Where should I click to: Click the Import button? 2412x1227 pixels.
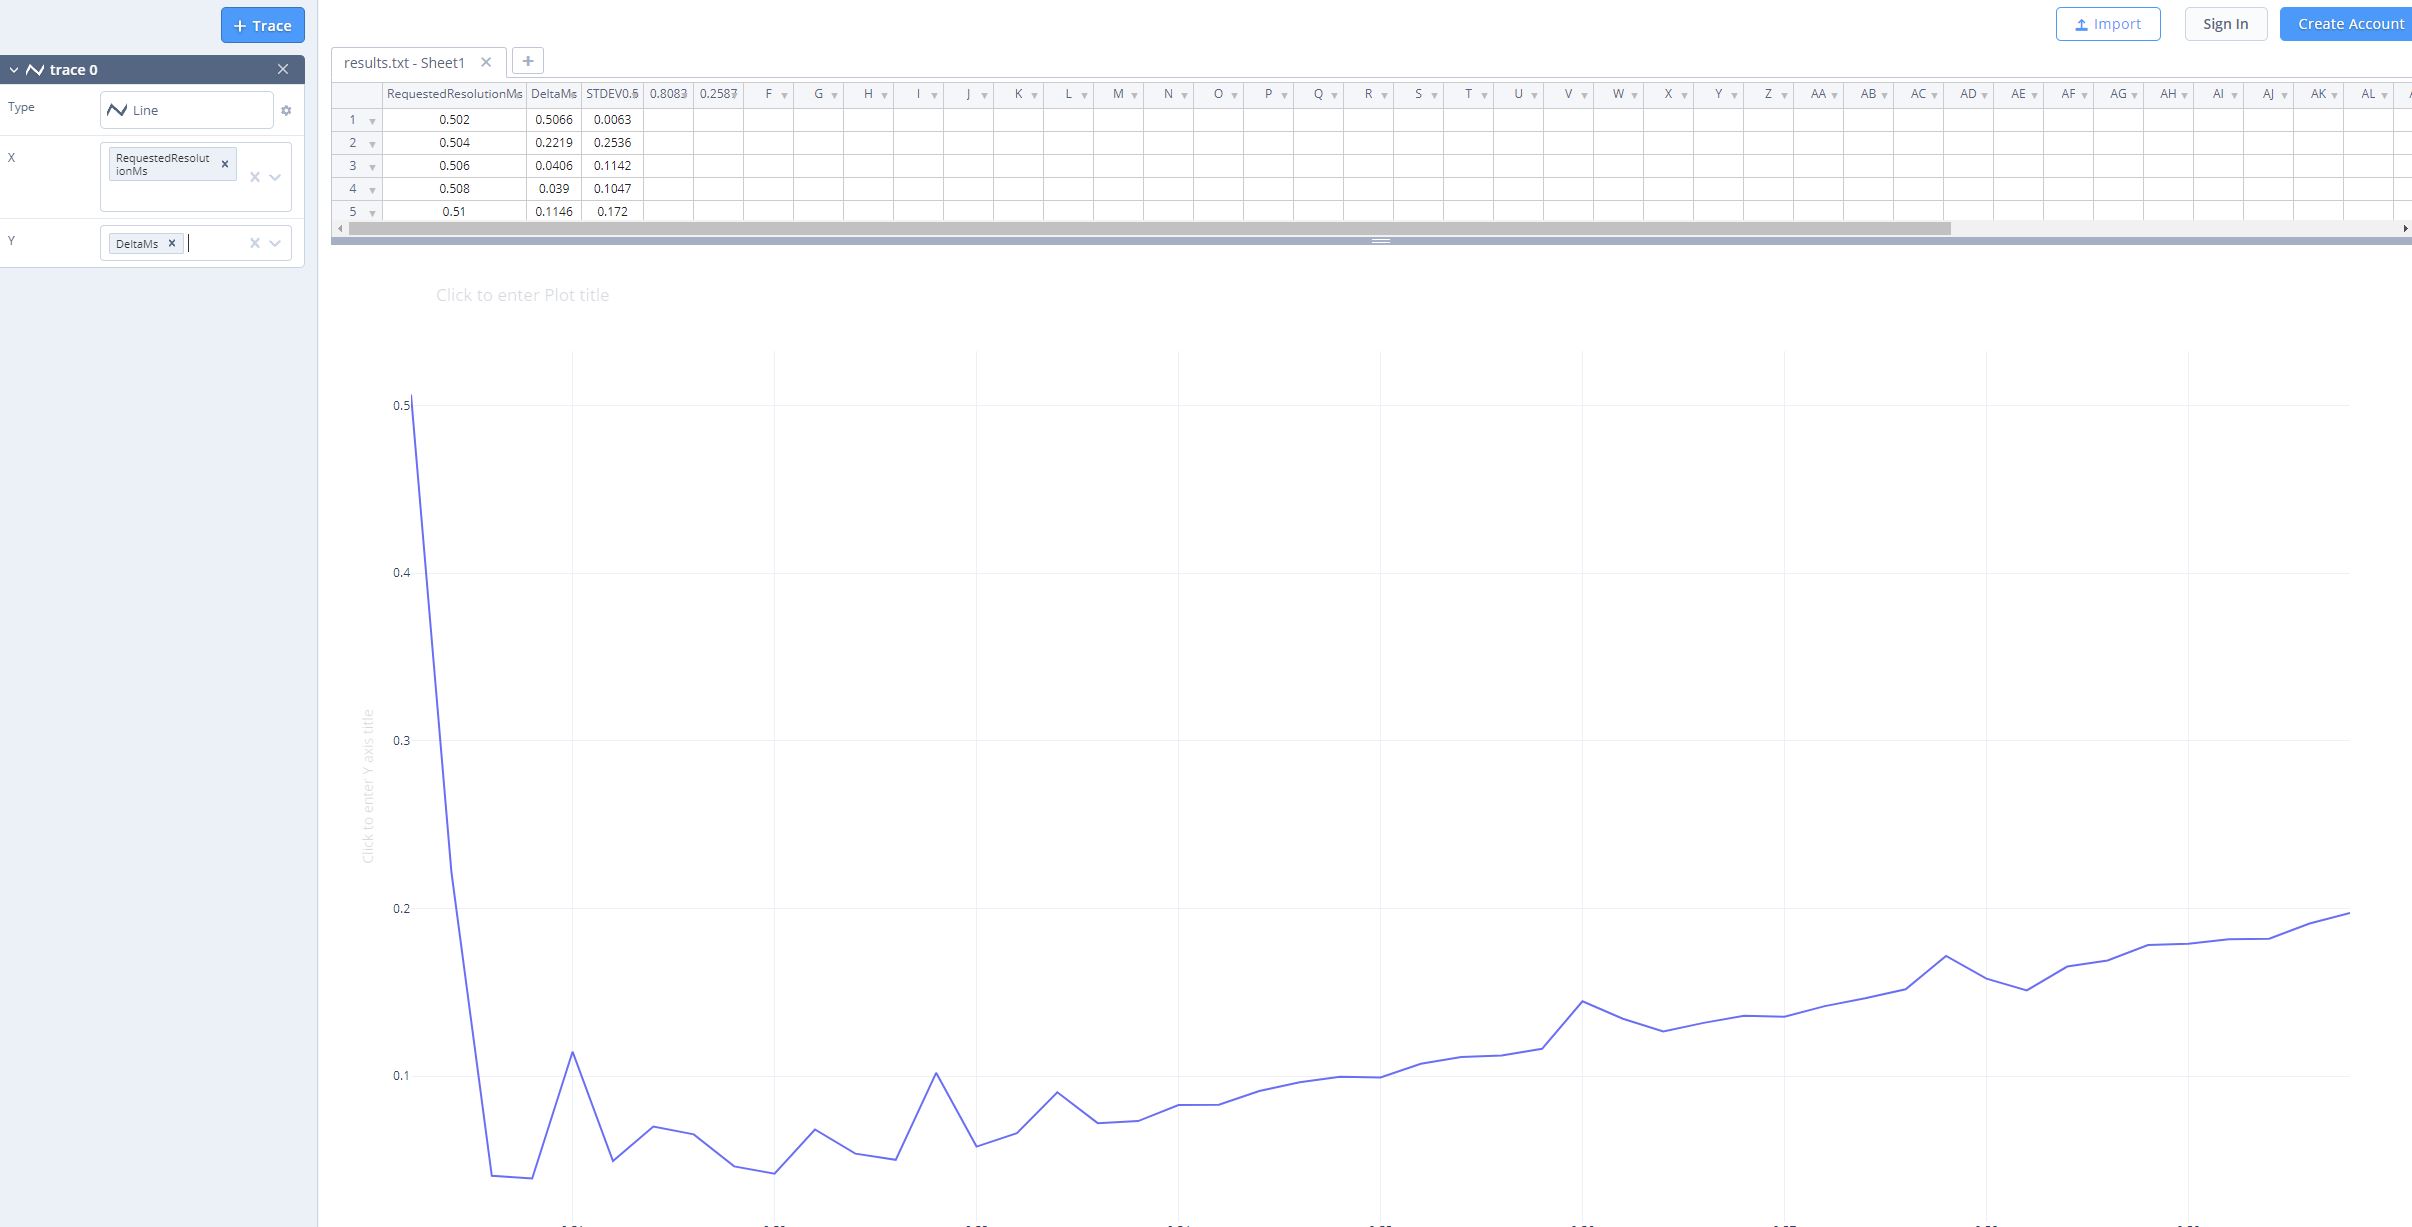2107,24
